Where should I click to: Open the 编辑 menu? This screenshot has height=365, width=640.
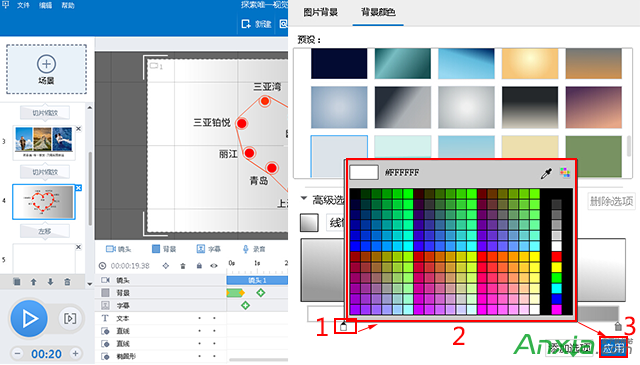(45, 5)
